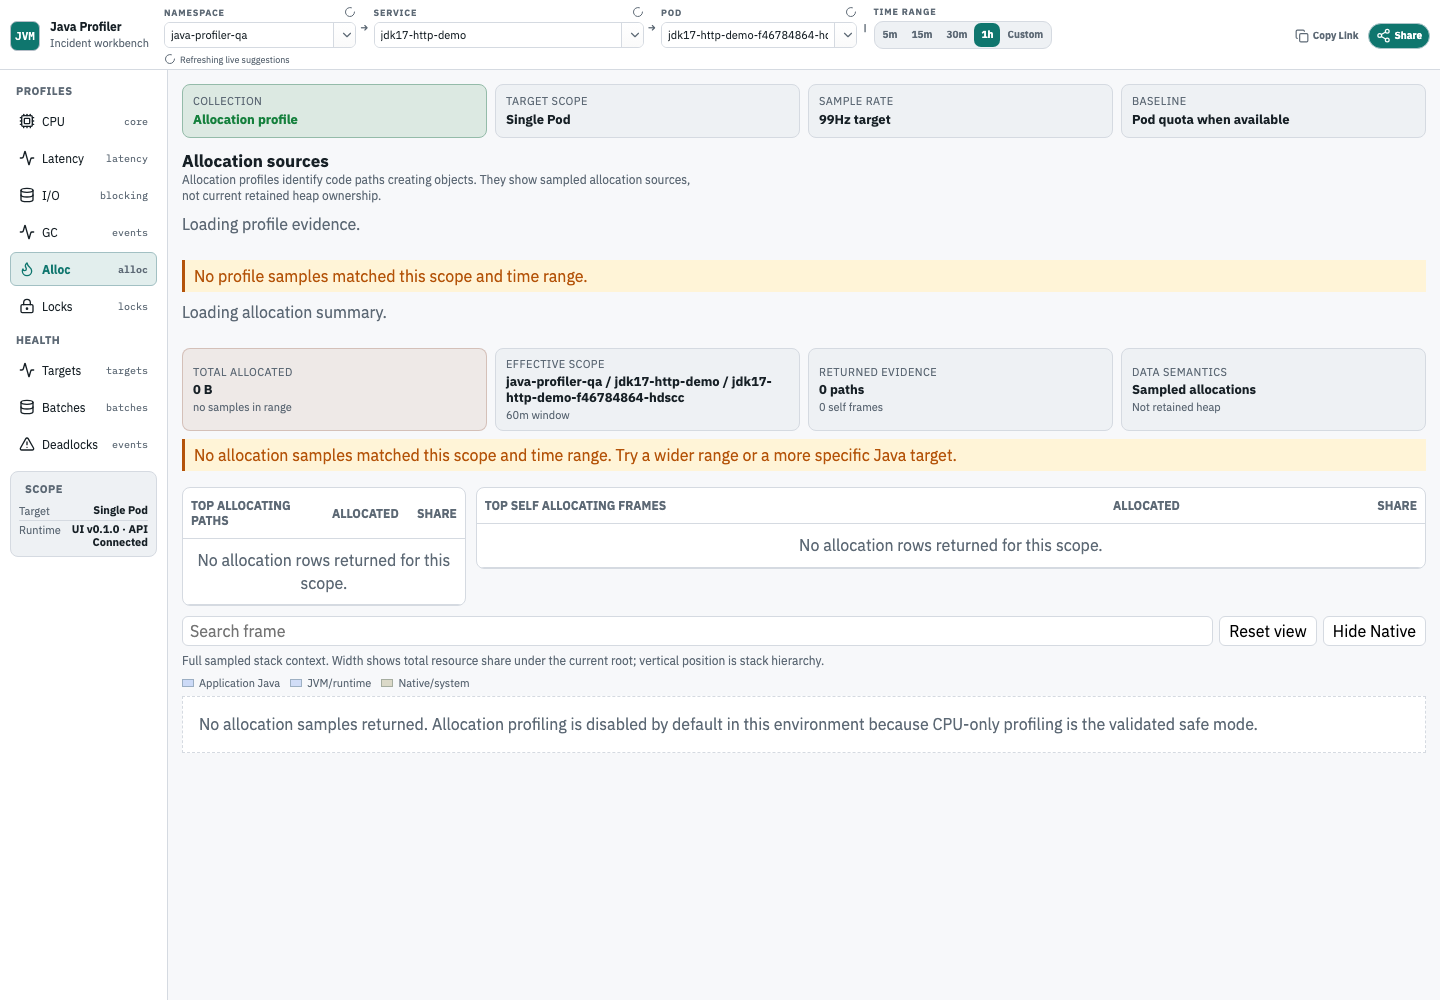
Task: Click the Copy Link button
Action: coord(1327,36)
